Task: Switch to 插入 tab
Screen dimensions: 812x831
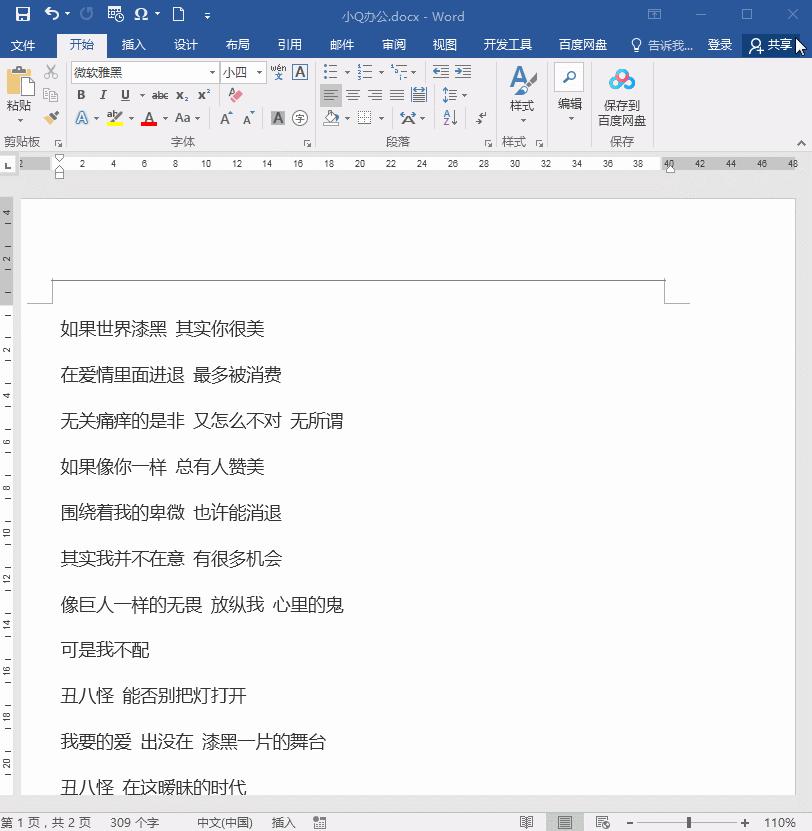Action: [133, 45]
